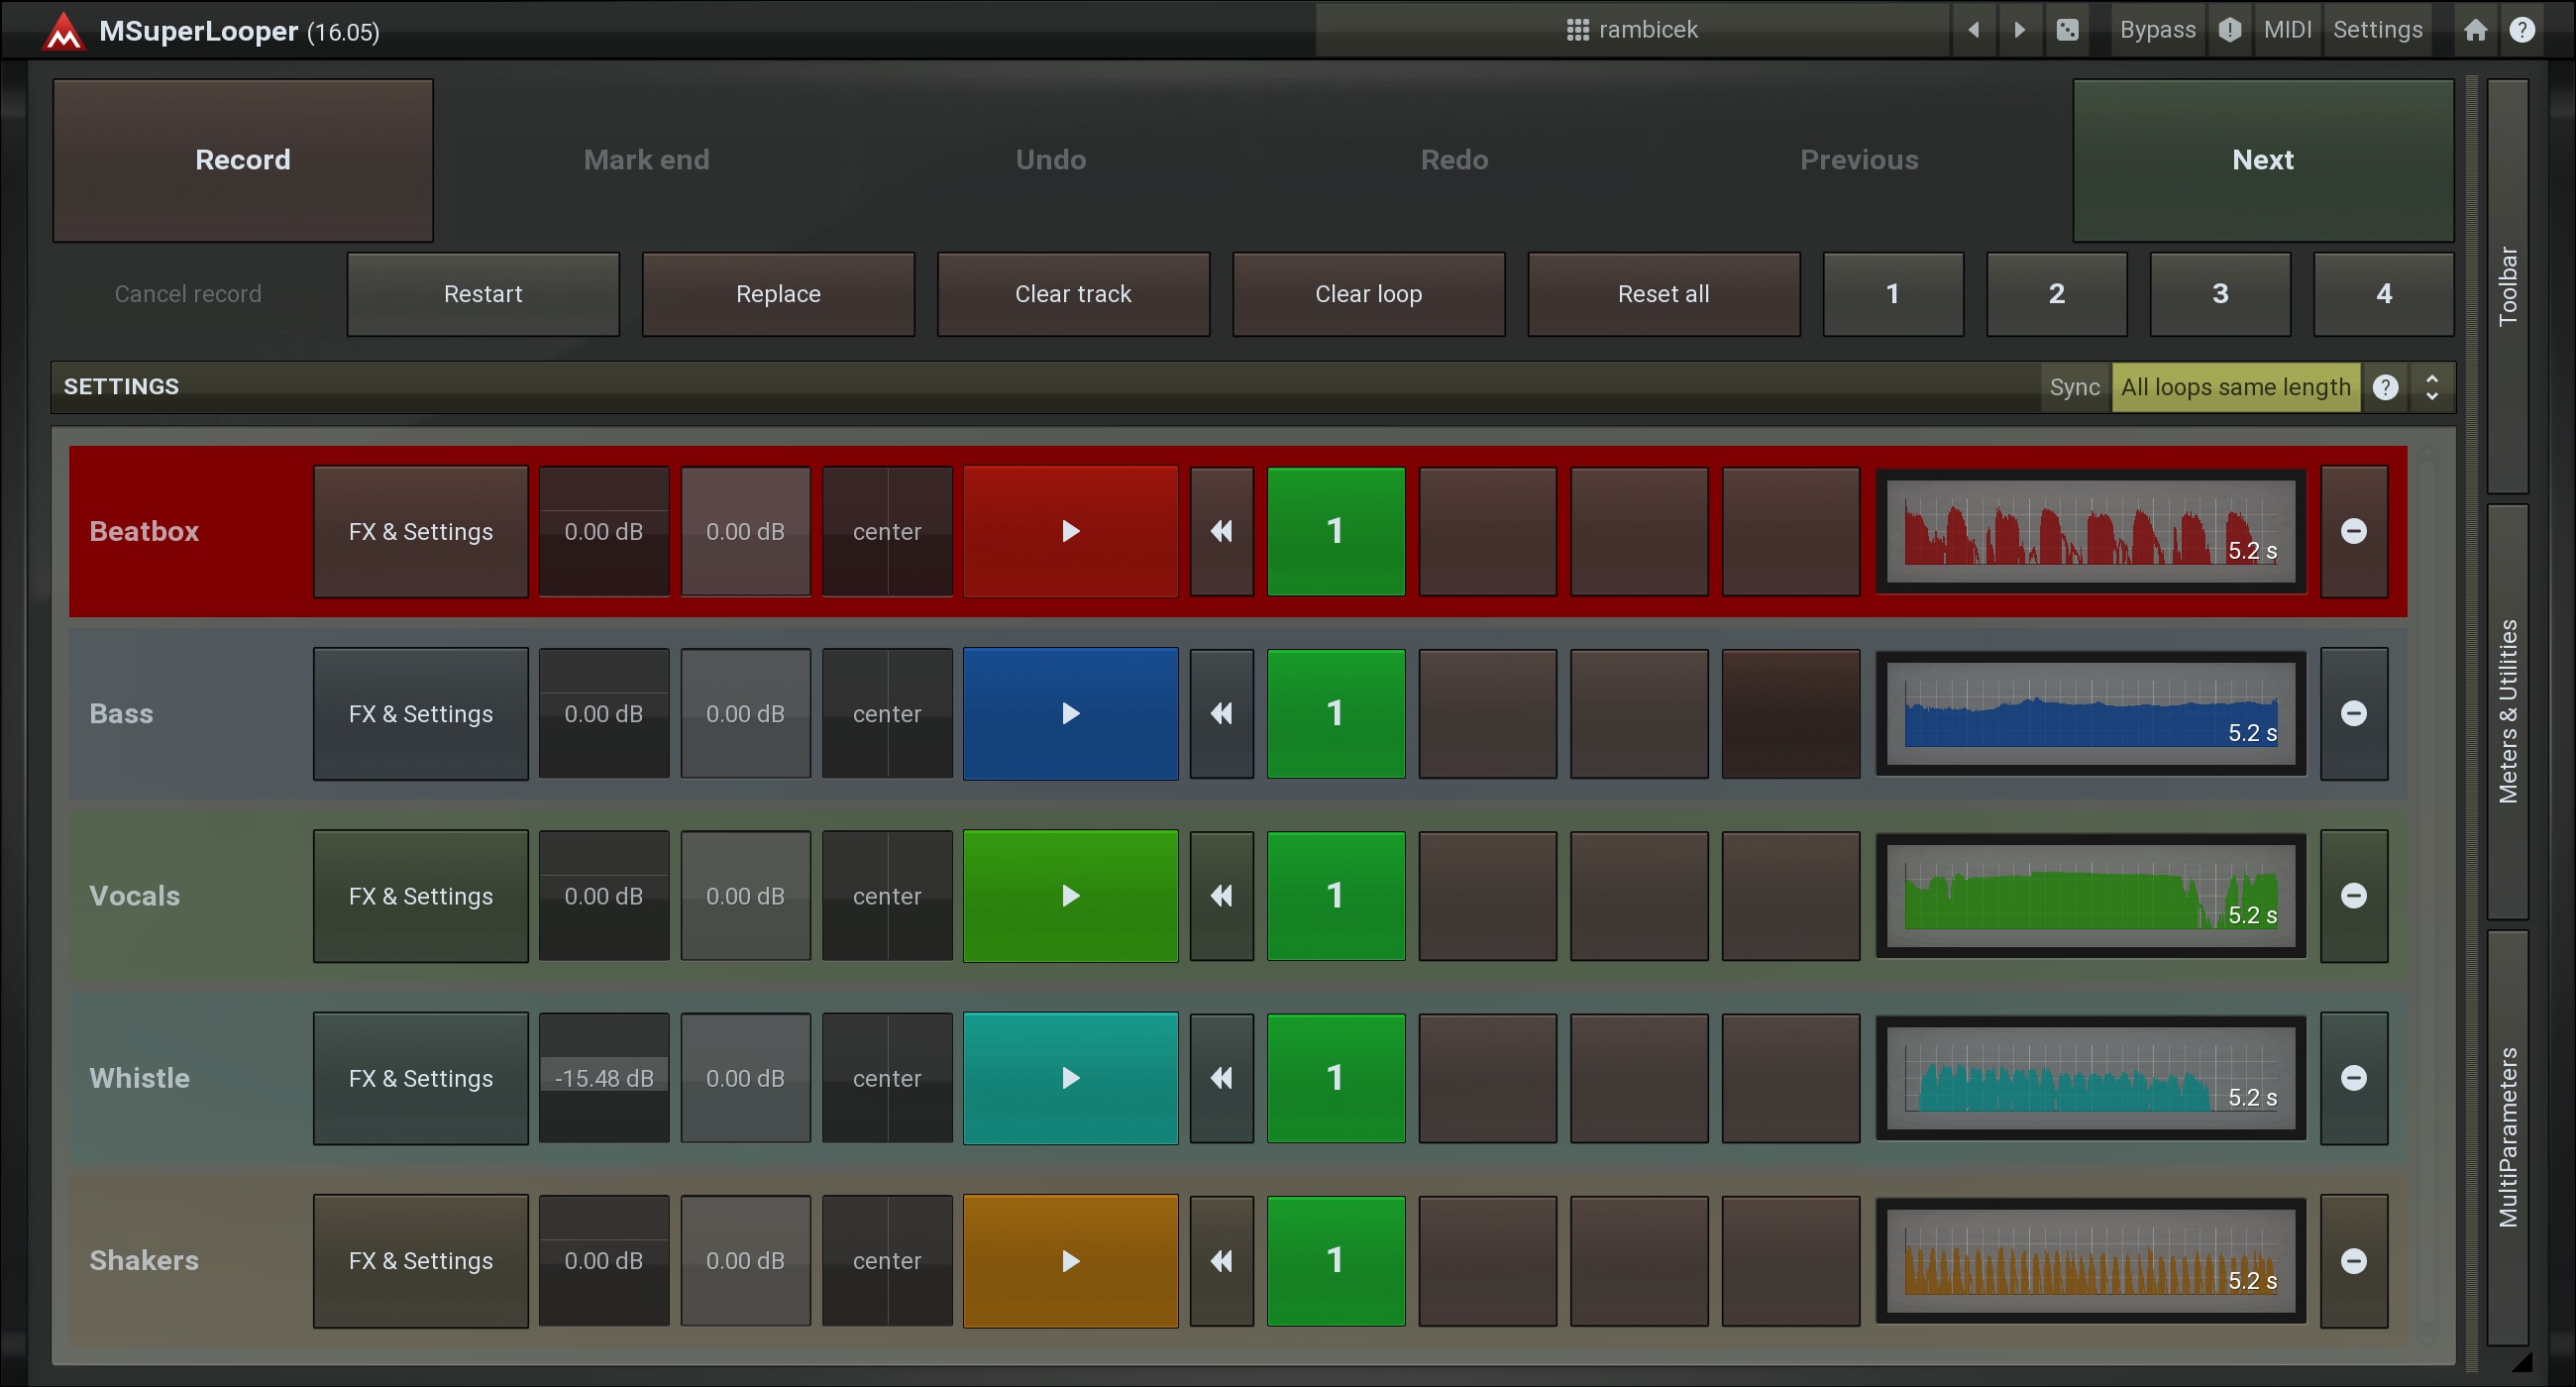Rewind the Beatbox track
This screenshot has width=2576, height=1387.
[x=1221, y=531]
